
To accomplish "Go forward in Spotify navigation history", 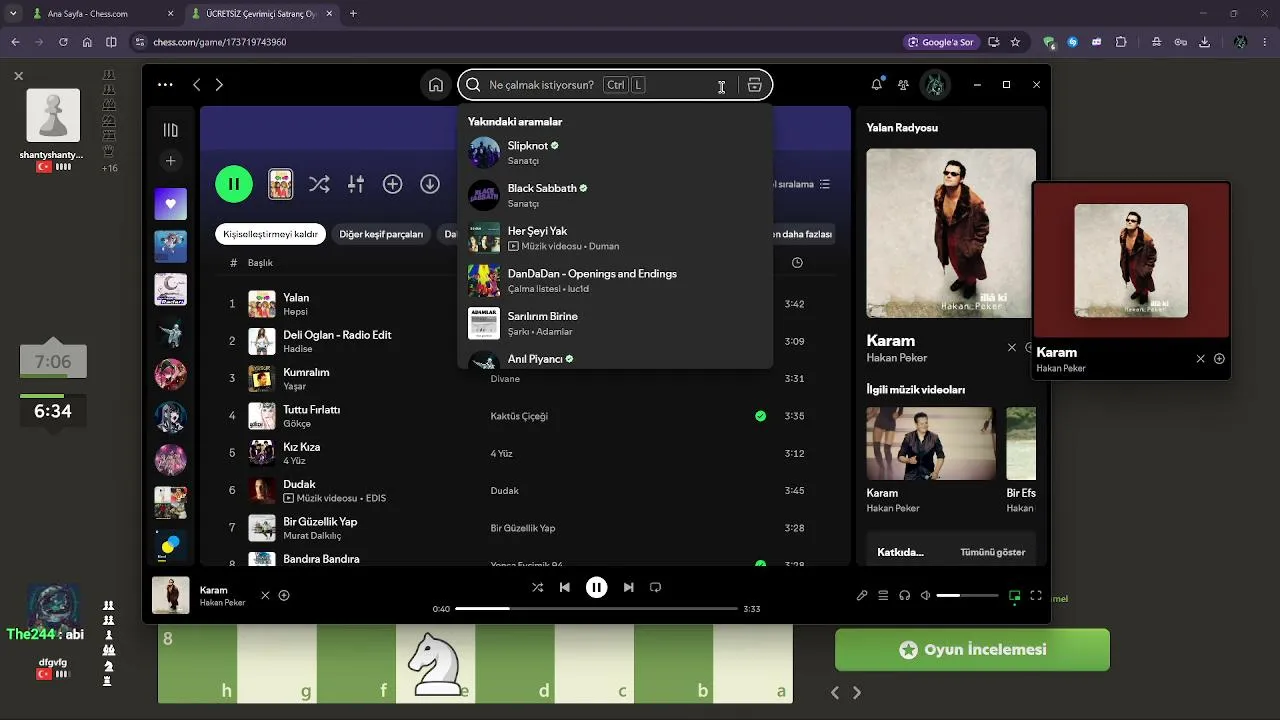I will point(219,85).
